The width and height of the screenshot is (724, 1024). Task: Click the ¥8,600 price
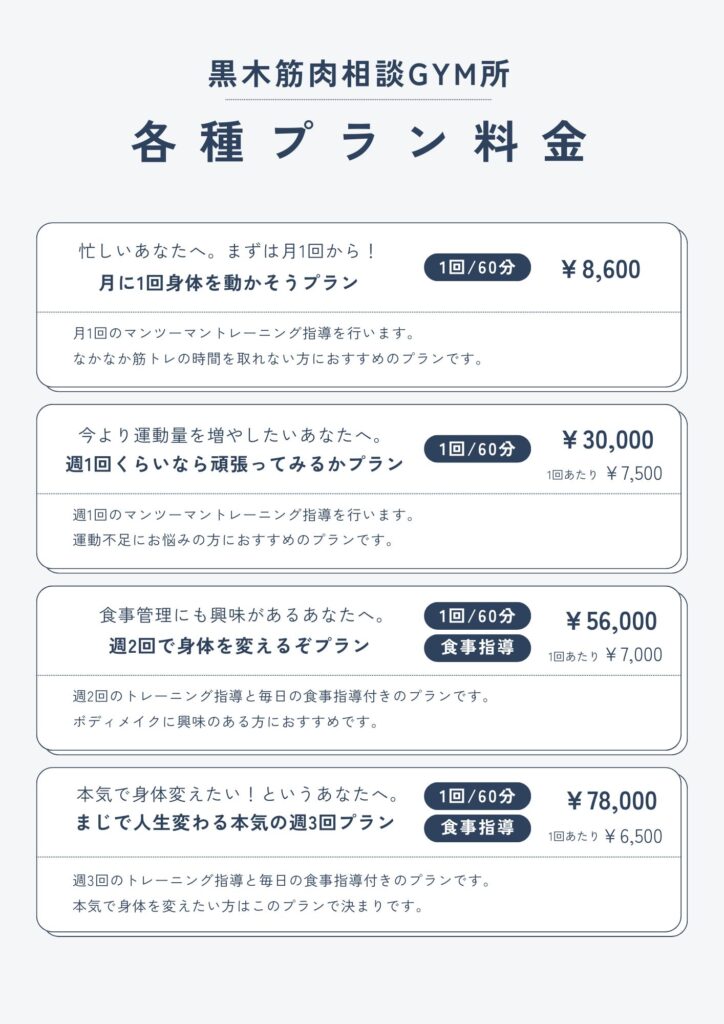601,269
